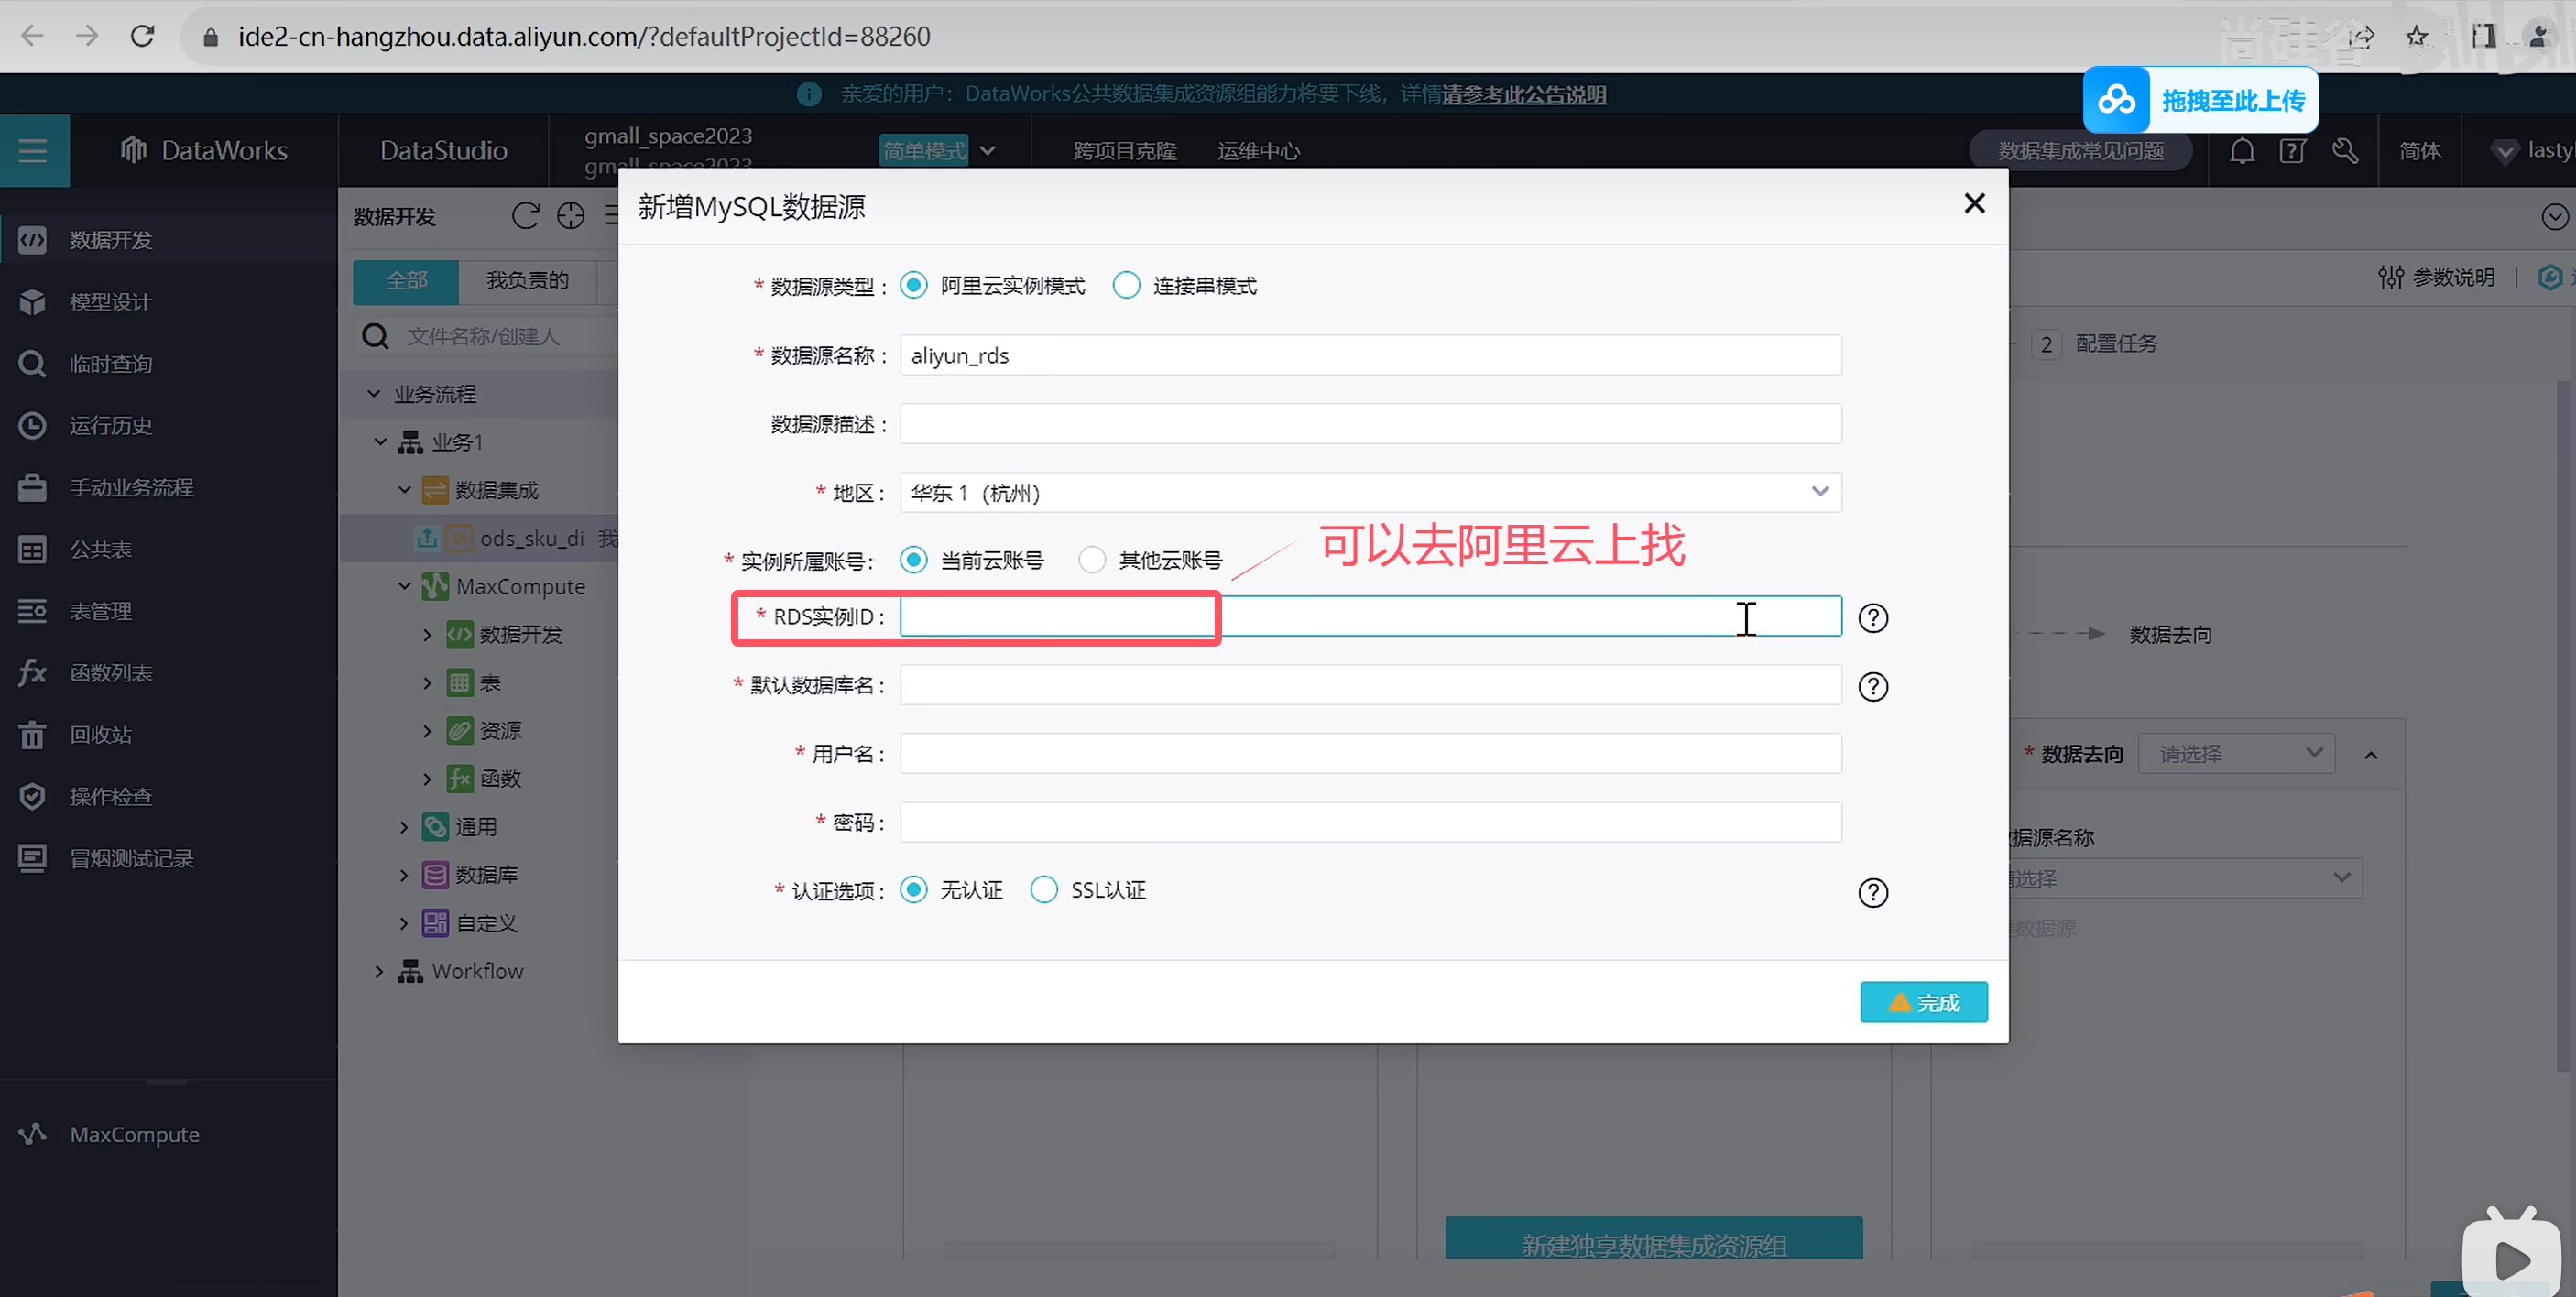The image size is (2576, 1297).
Task: Switch to 我负责的 tab
Action: [527, 281]
